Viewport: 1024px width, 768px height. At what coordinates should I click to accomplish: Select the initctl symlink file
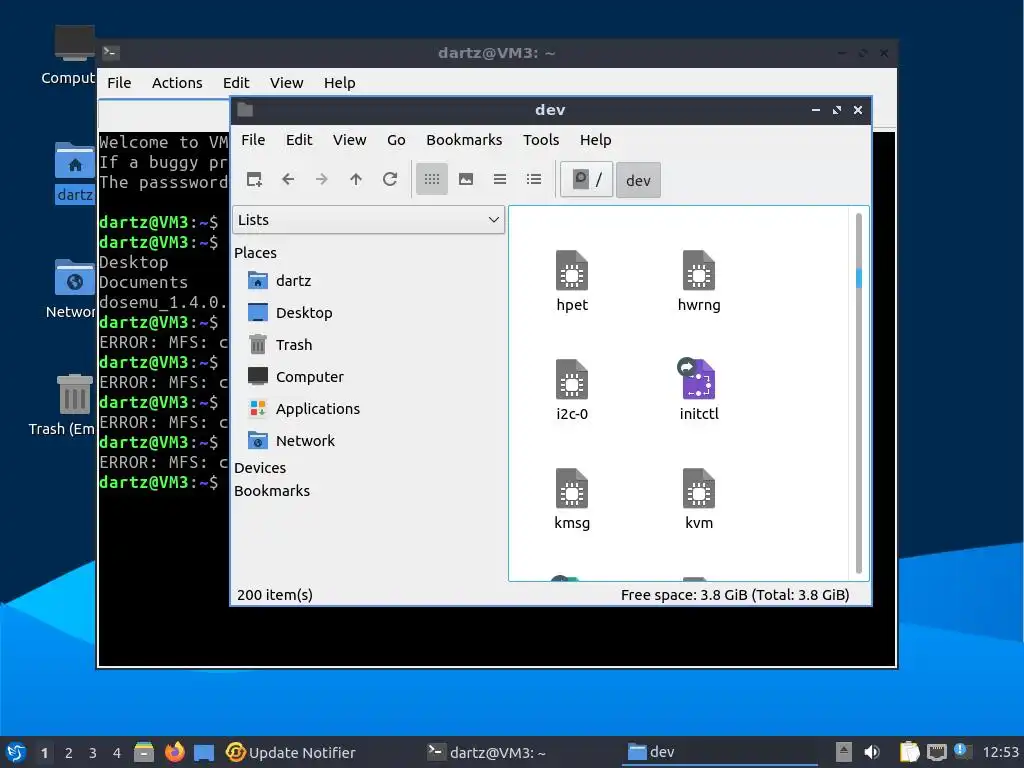[x=699, y=391]
